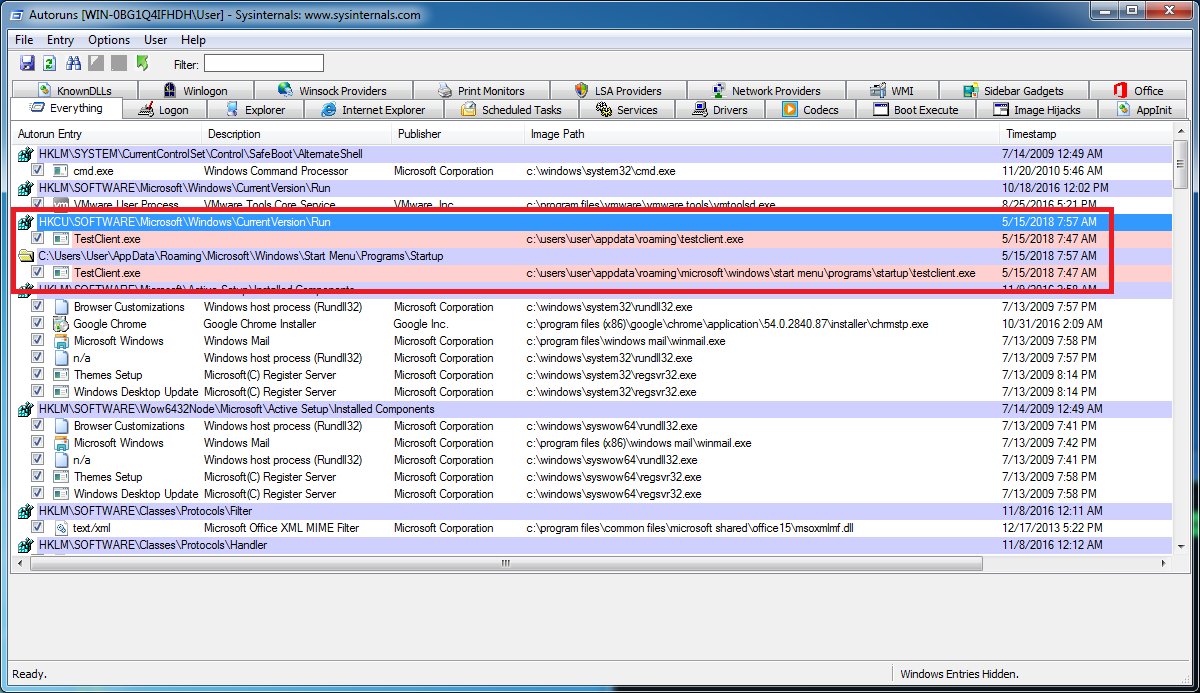Click the green Jump to Entry icon

click(x=142, y=64)
